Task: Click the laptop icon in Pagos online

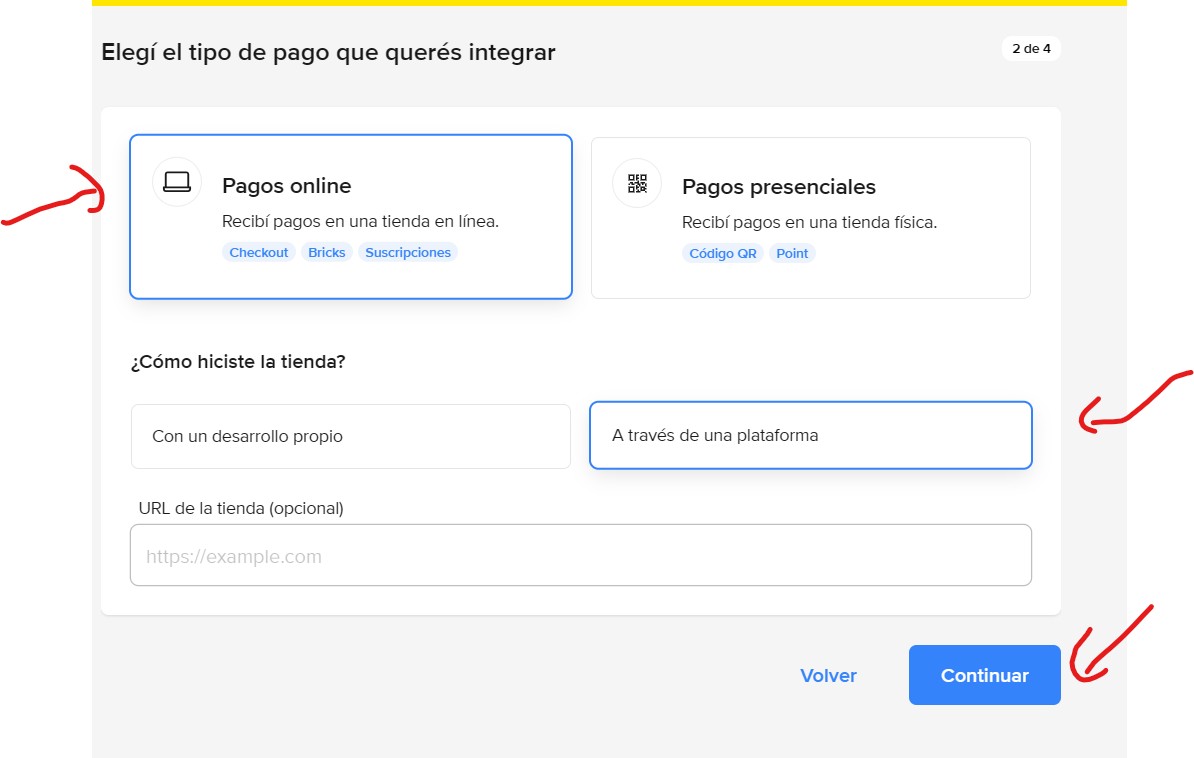Action: point(177,182)
